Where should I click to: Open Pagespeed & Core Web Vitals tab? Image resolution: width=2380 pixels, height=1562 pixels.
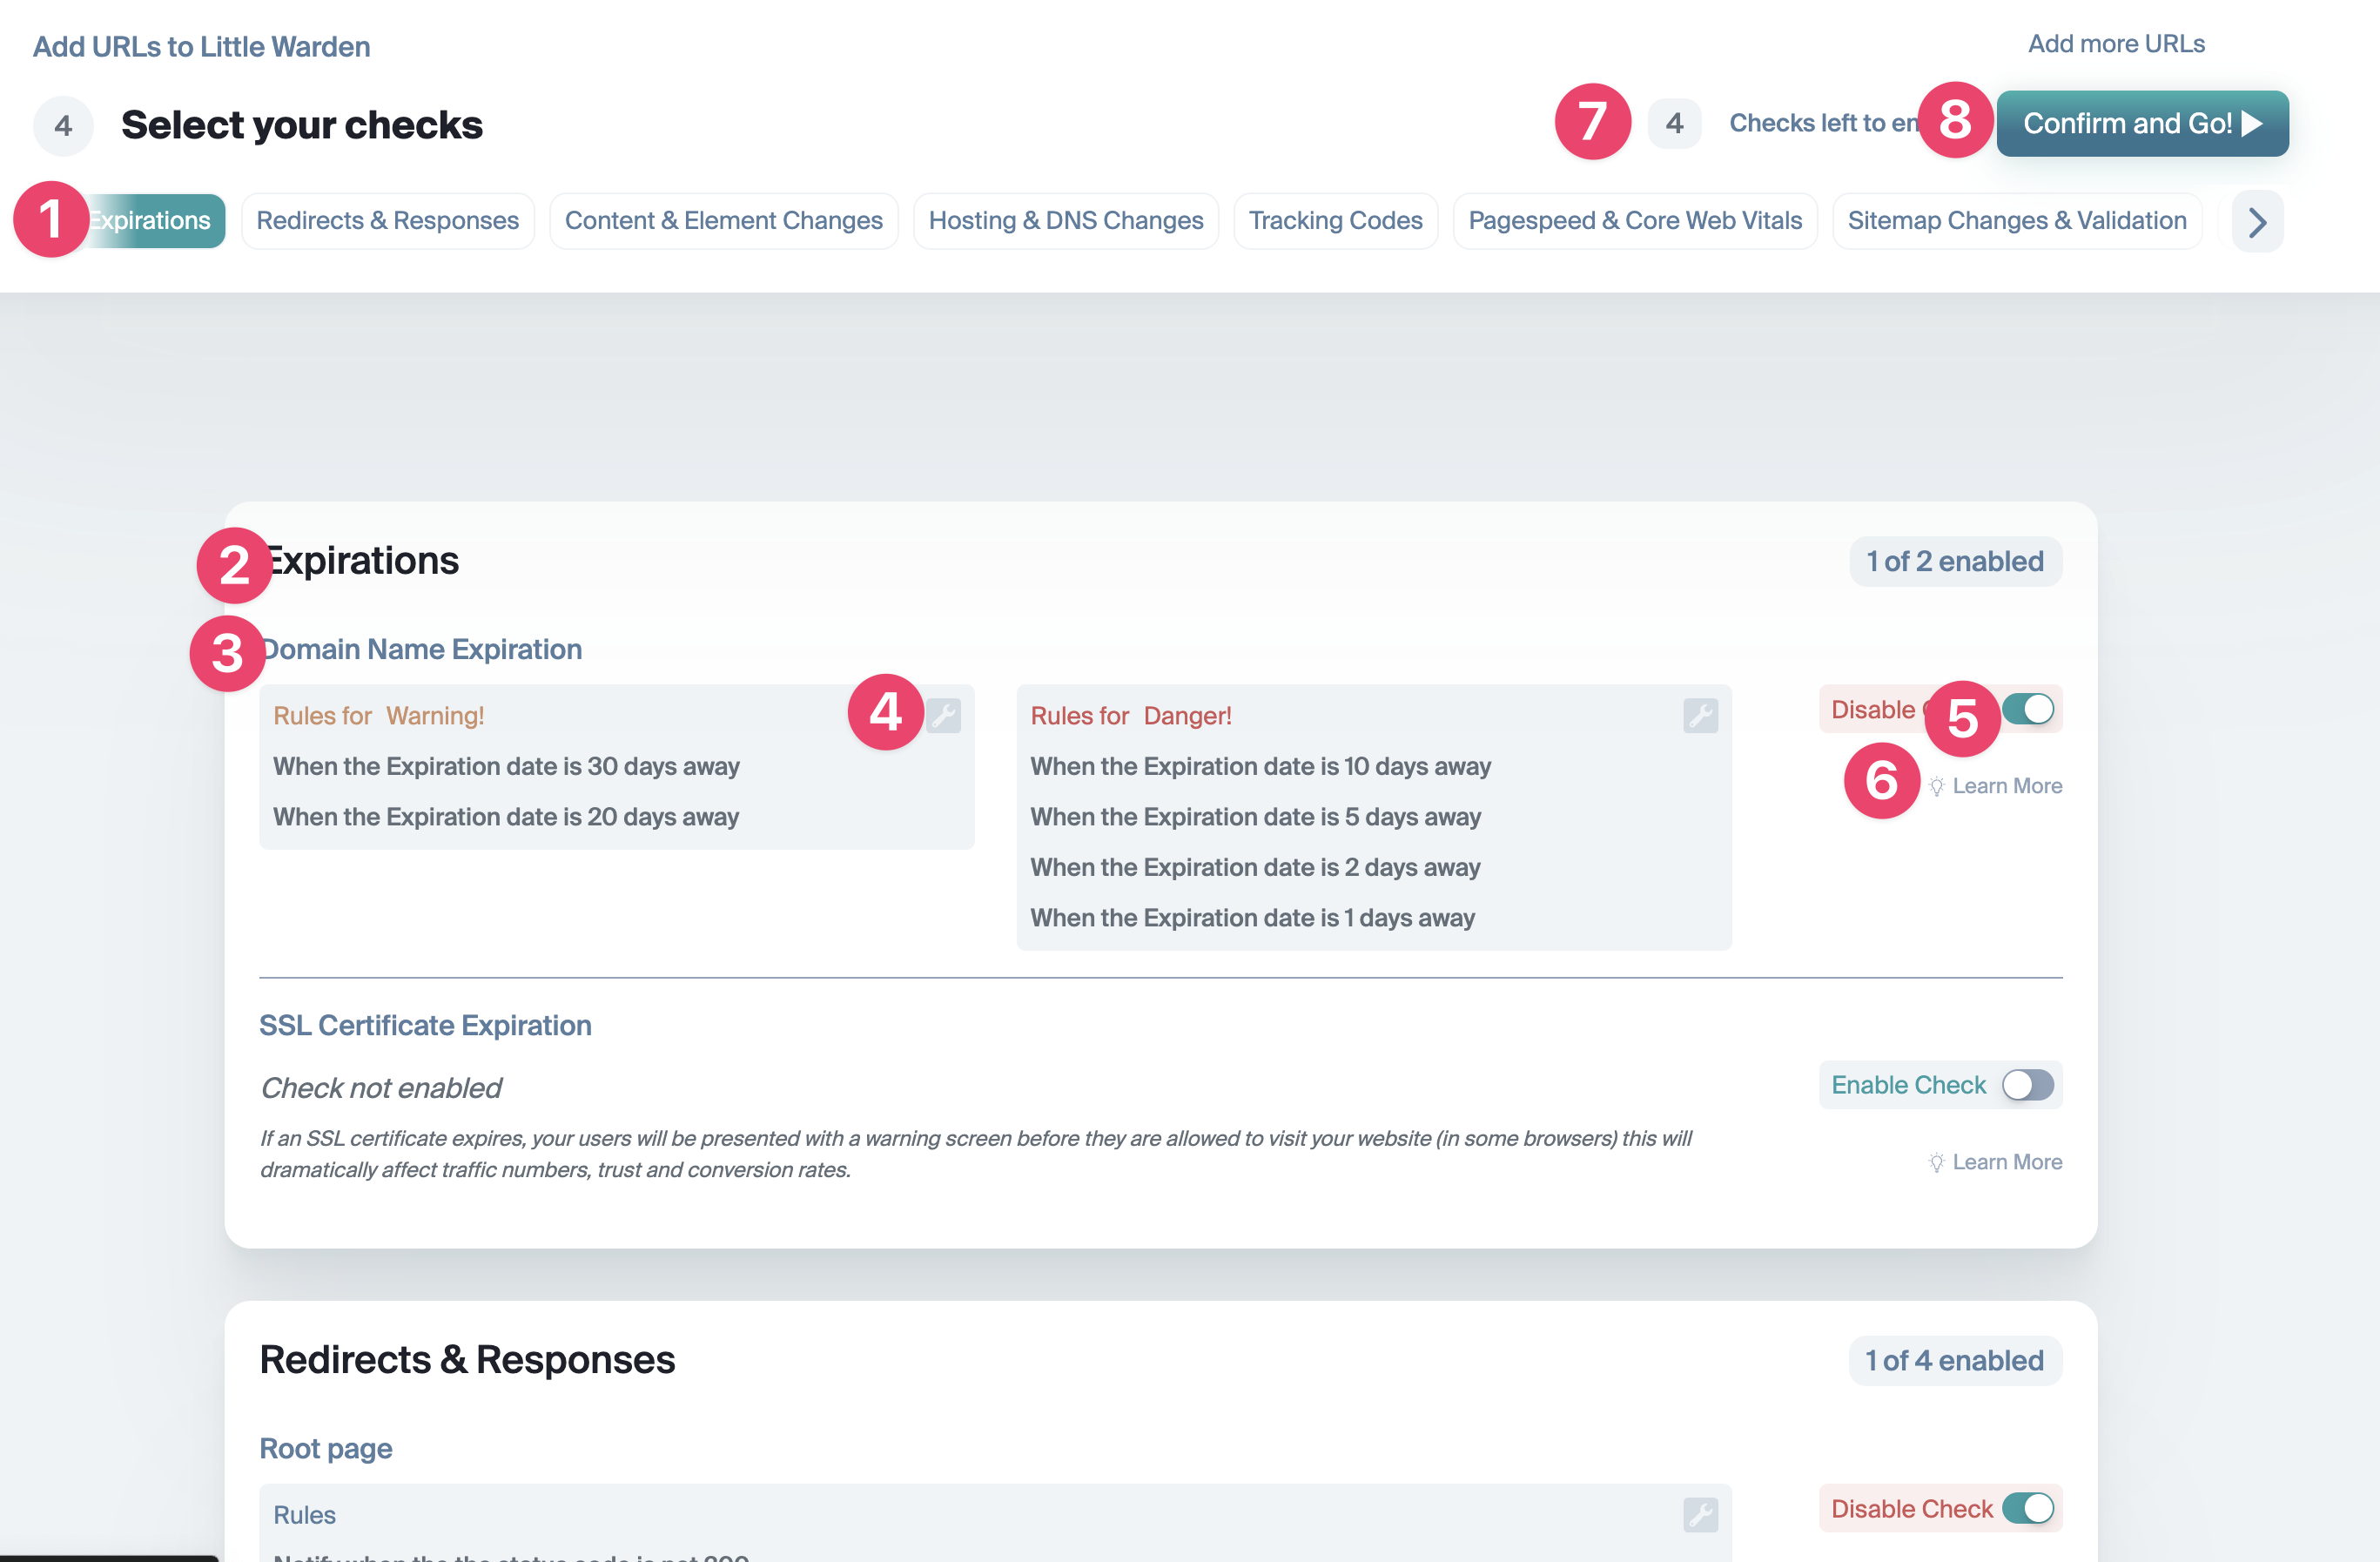click(x=1635, y=221)
